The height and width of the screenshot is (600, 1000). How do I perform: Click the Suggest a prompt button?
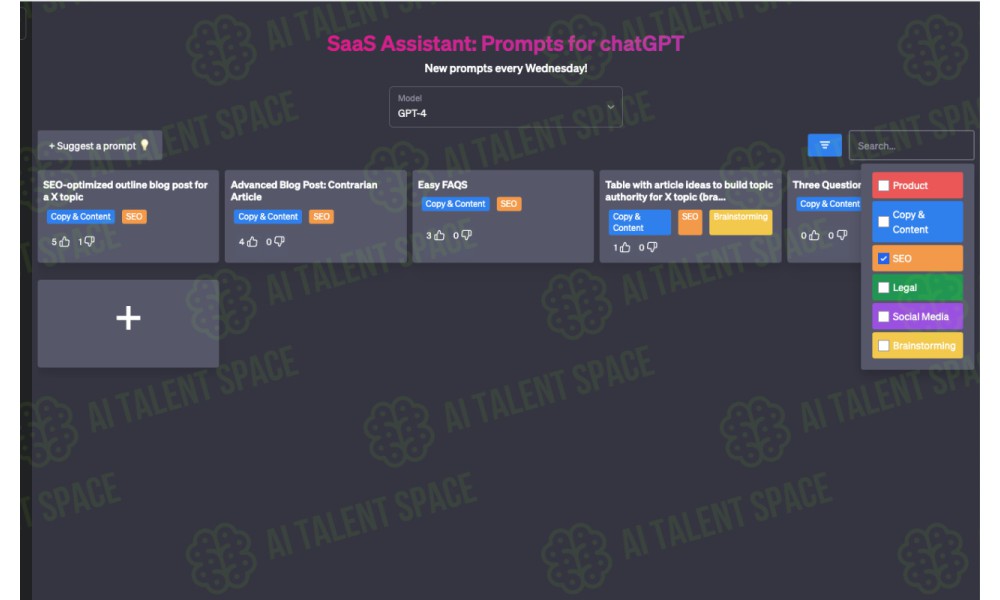(x=99, y=145)
